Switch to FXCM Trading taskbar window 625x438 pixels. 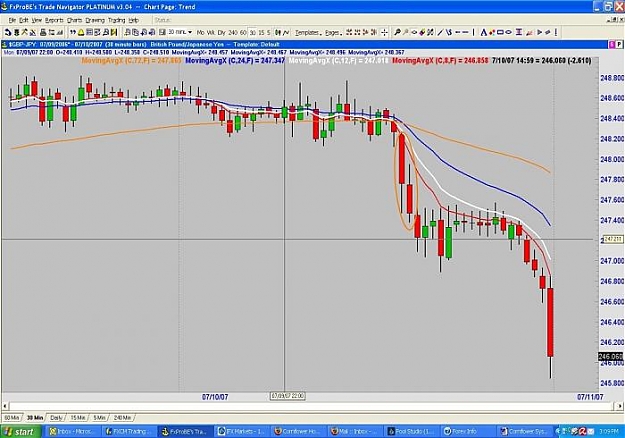tap(128, 432)
